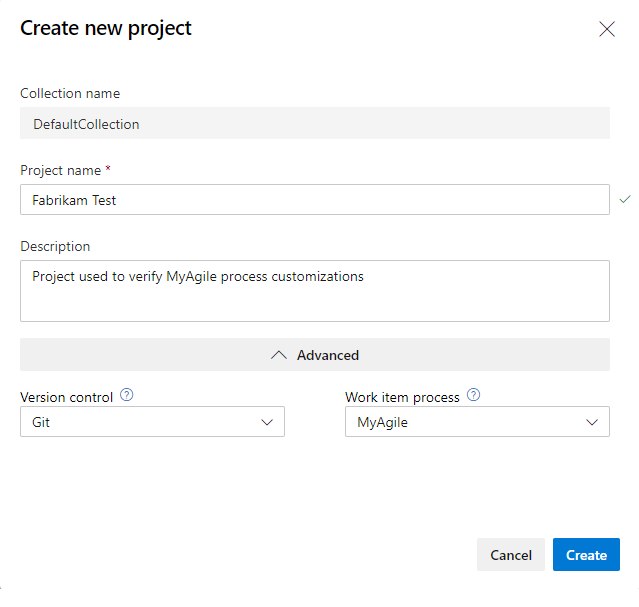This screenshot has width=639, height=607.
Task: Close the Create new project dialog
Action: [x=606, y=29]
